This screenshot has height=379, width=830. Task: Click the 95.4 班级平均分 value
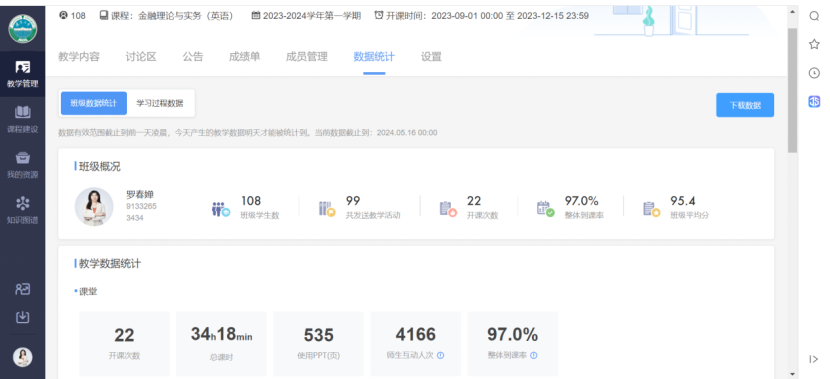pyautogui.click(x=682, y=201)
